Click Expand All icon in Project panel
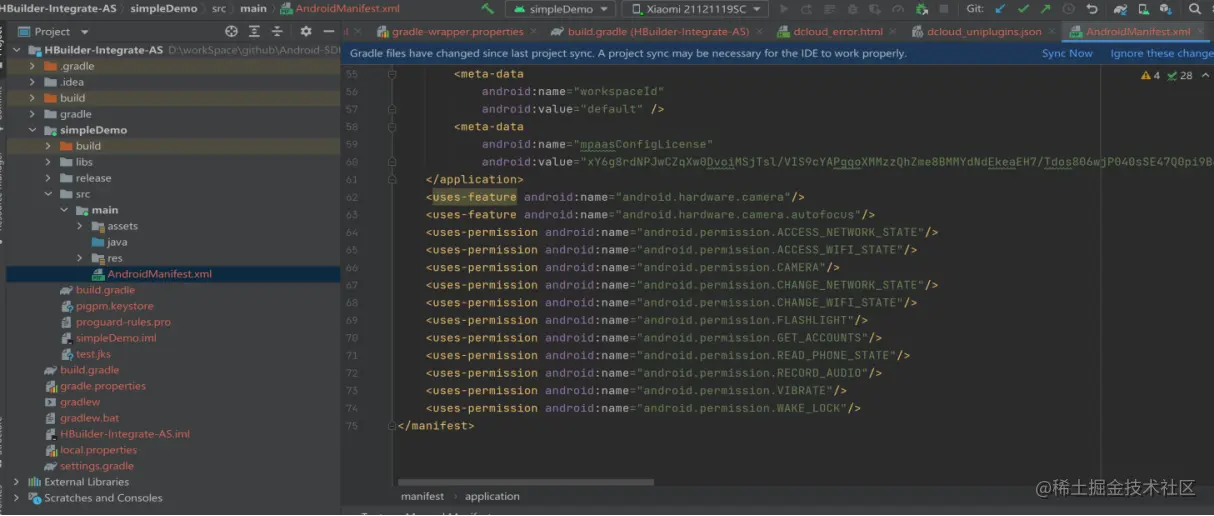 pyautogui.click(x=255, y=32)
